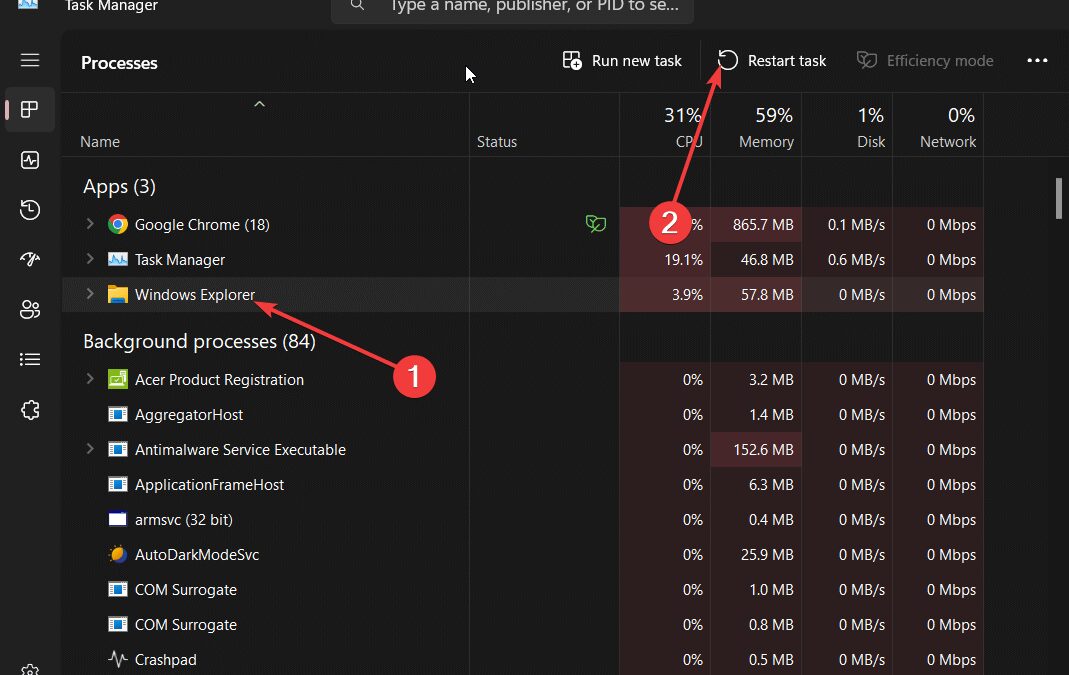The height and width of the screenshot is (675, 1069).
Task: Open the Users page icon
Action: (30, 310)
